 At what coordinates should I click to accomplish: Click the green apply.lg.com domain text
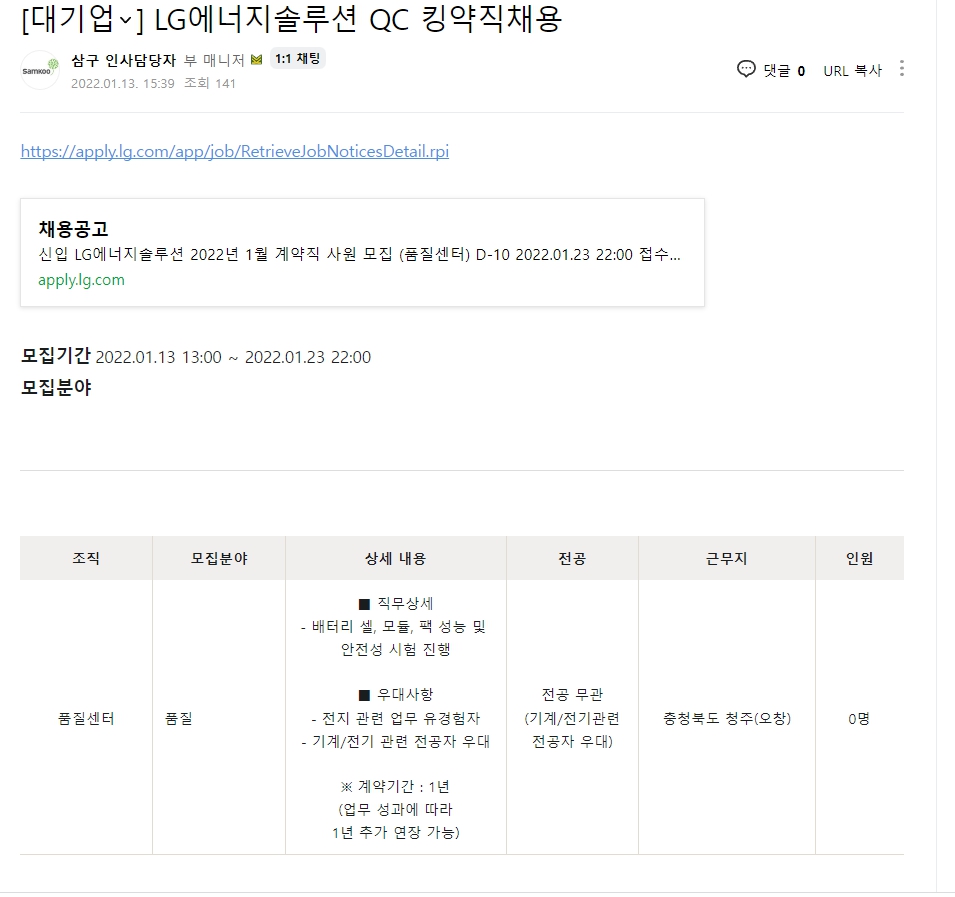click(81, 280)
